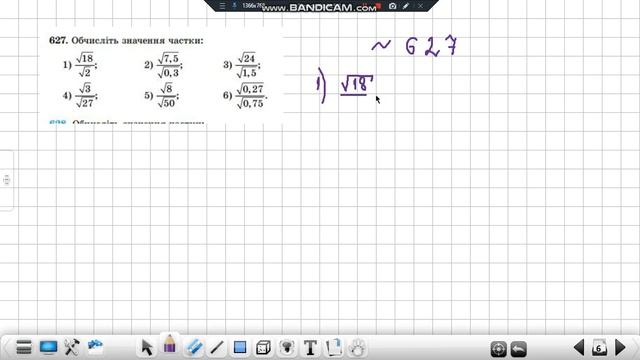
Task: Select the arrow pointer tool
Action: coord(147,348)
